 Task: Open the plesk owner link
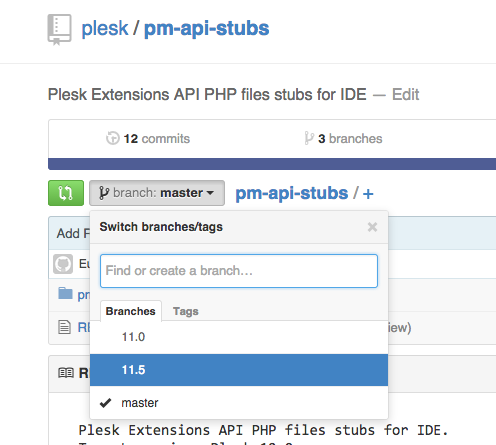[105, 29]
